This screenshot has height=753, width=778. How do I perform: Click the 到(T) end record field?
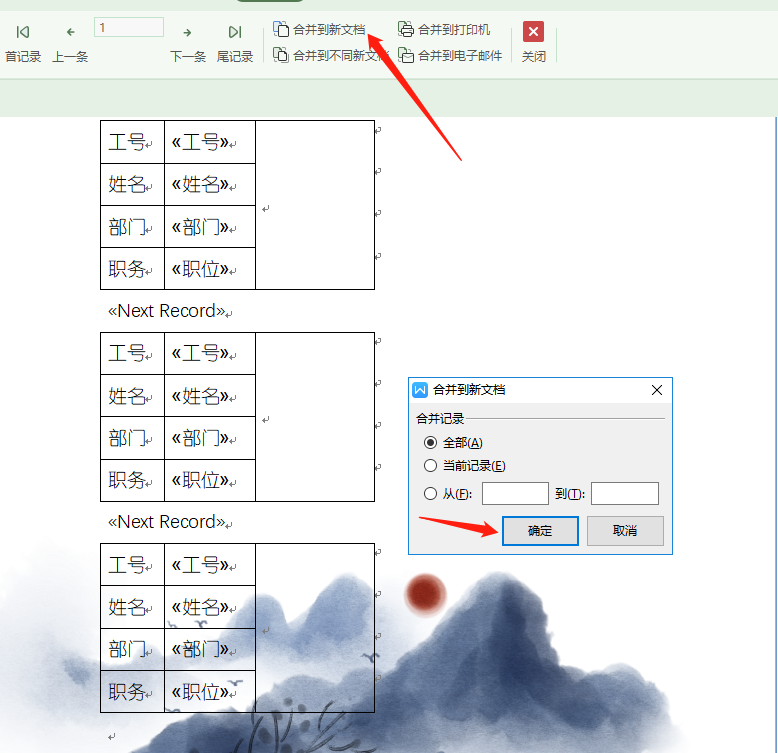click(625, 494)
